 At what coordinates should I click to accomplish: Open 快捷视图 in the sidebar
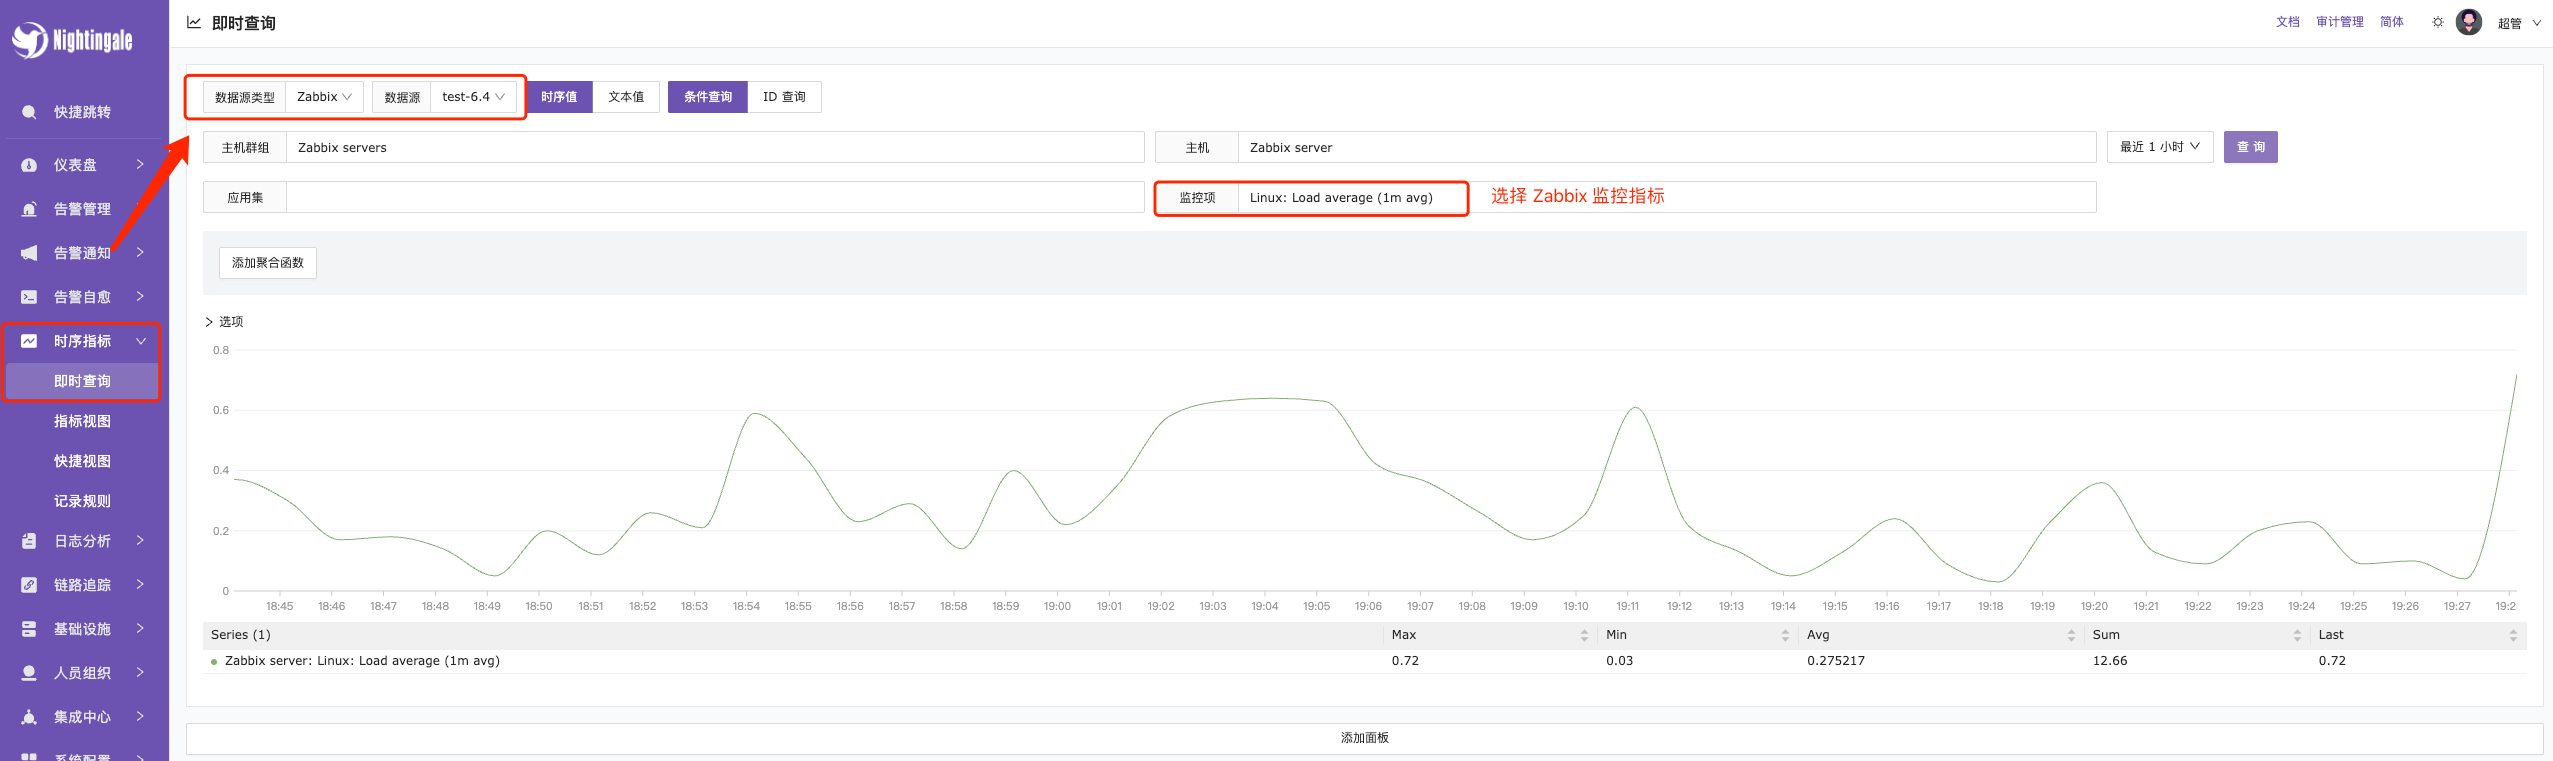click(x=82, y=461)
